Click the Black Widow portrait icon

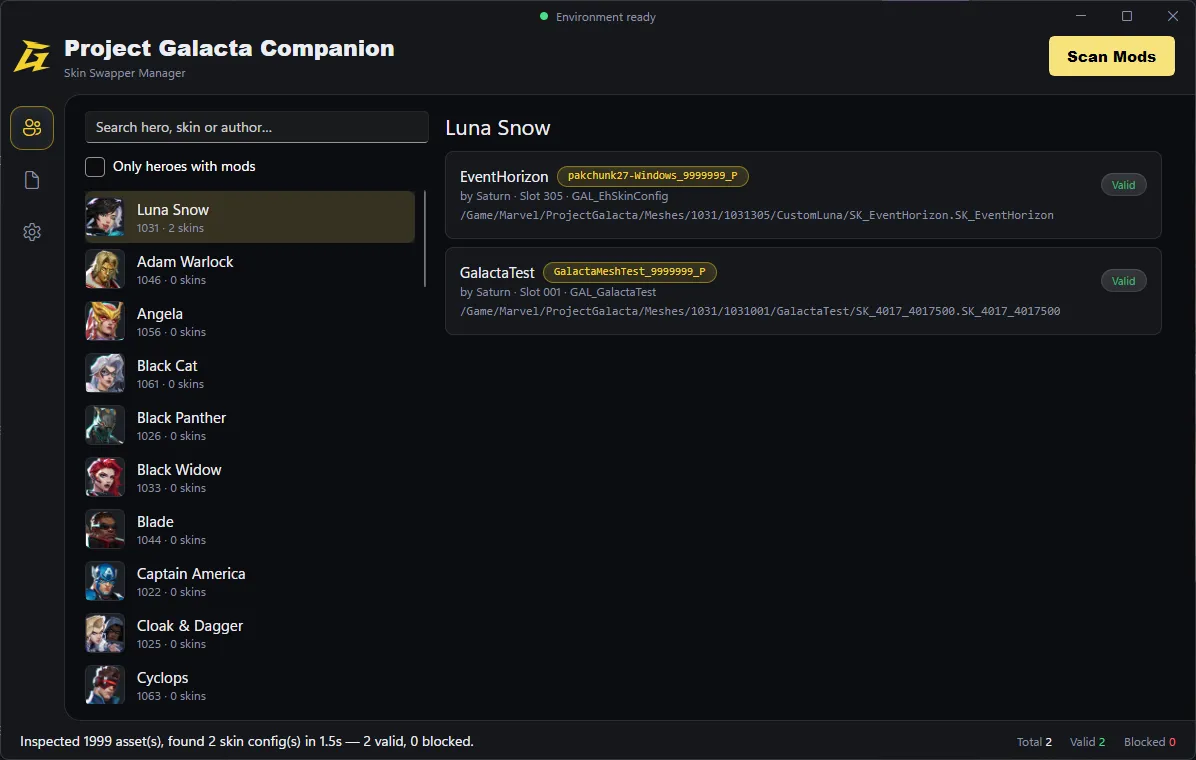pyautogui.click(x=104, y=477)
